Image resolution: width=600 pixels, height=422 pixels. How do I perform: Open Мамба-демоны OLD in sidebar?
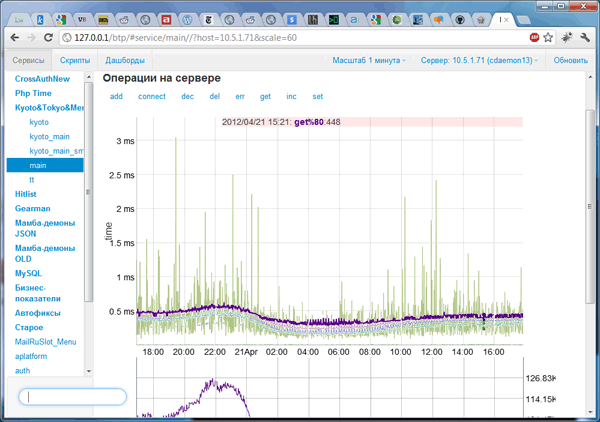[45, 254]
